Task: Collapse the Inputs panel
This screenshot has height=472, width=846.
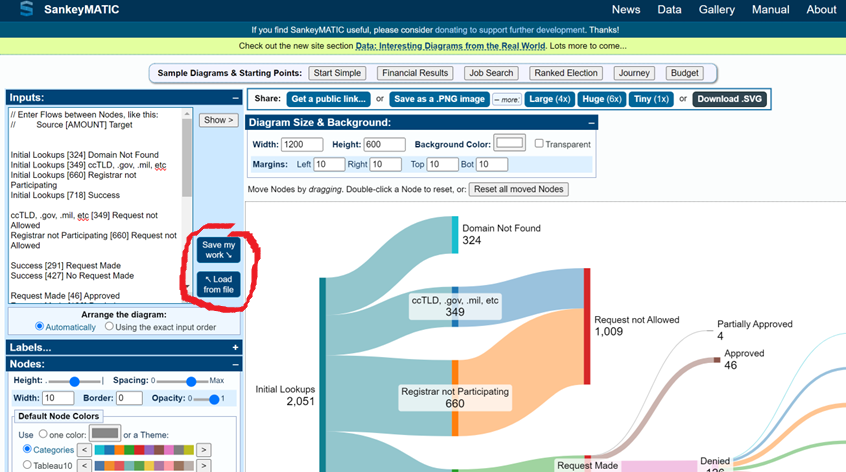Action: pos(235,98)
